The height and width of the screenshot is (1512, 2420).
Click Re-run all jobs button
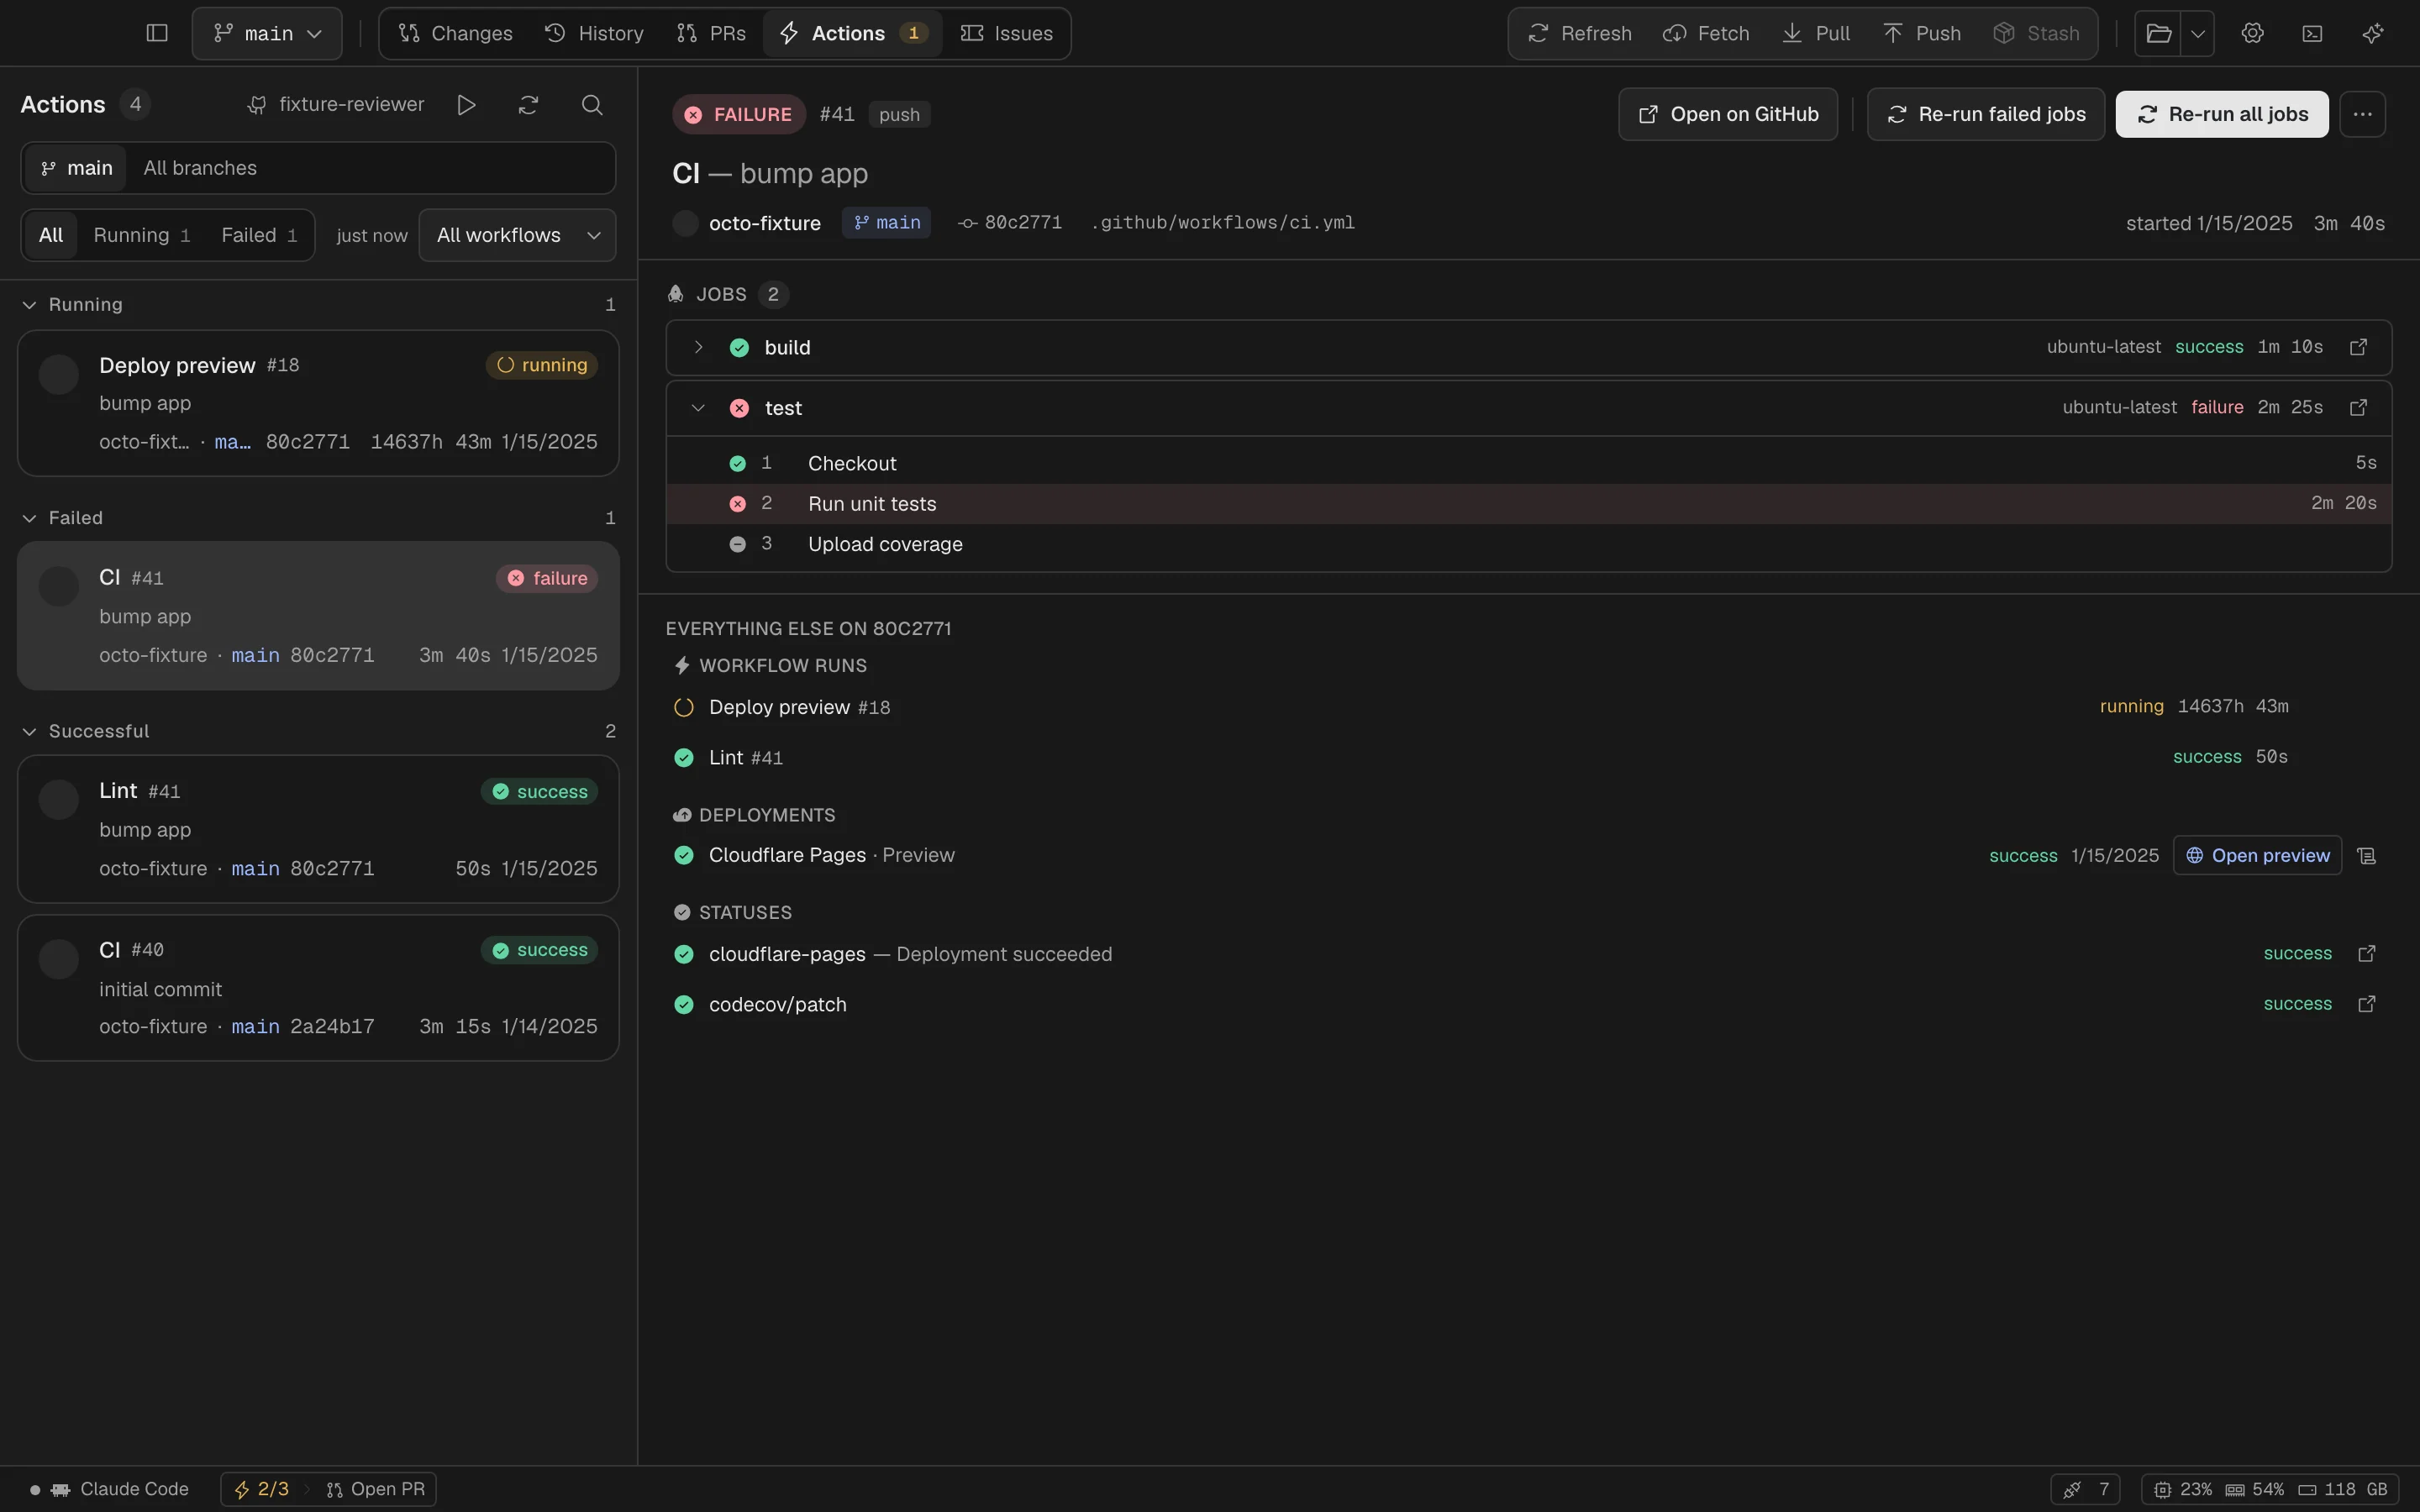2222,114
